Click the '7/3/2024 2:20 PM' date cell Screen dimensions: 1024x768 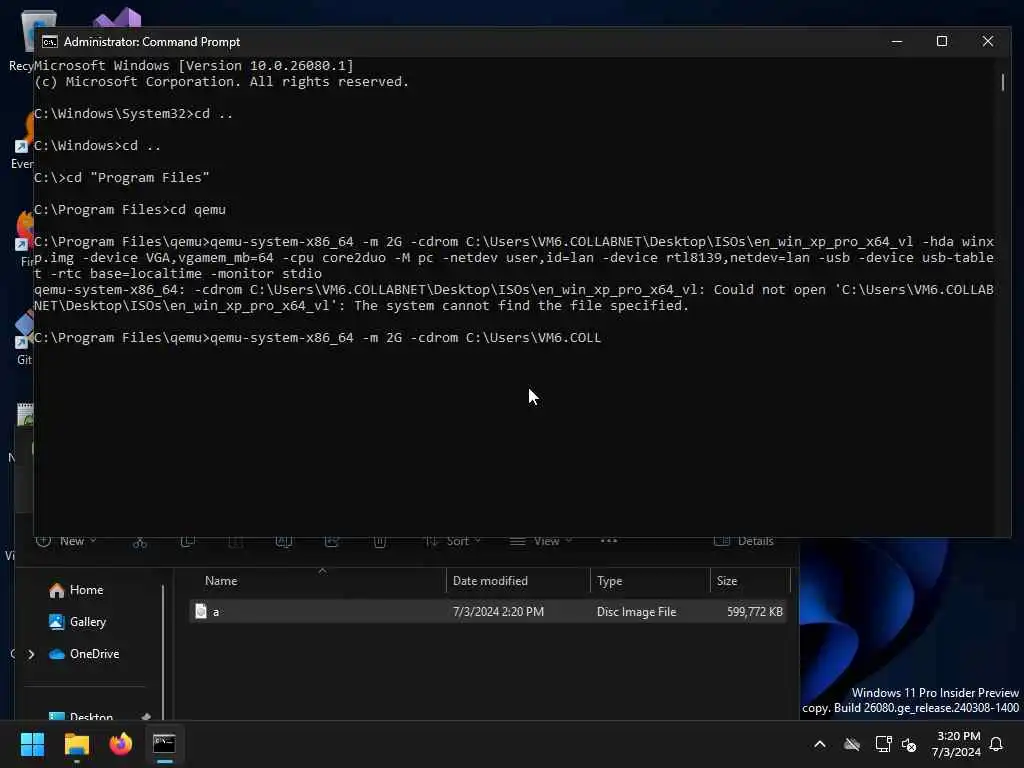coord(498,612)
